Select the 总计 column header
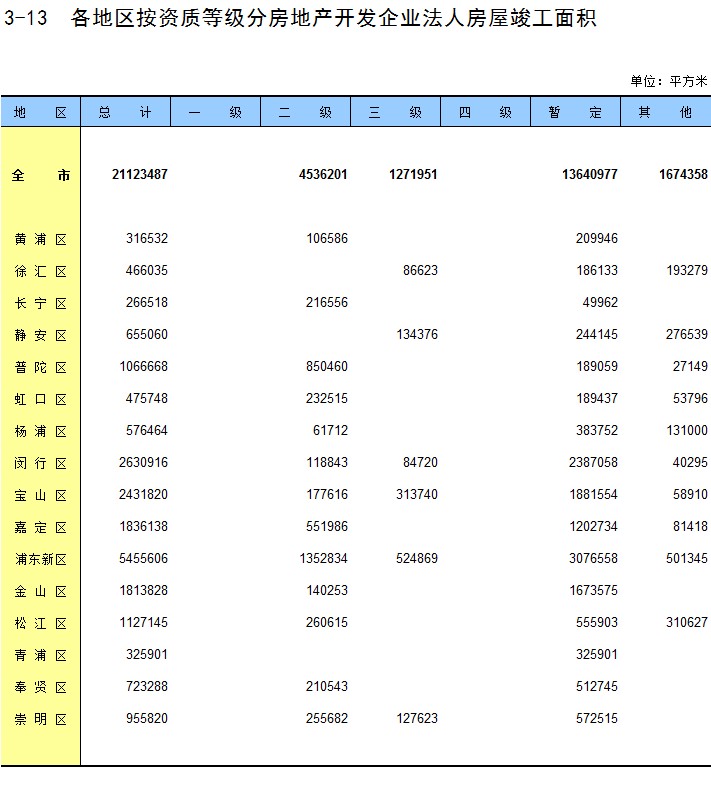The height and width of the screenshot is (799, 711). 125,112
